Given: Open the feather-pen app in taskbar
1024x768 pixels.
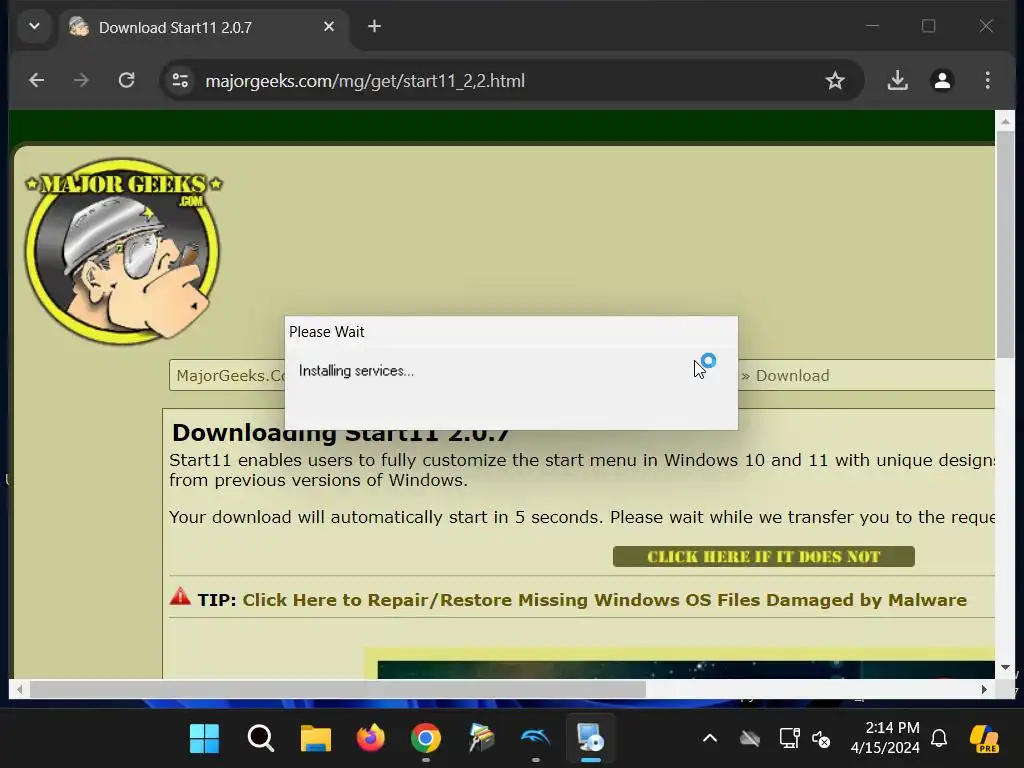Looking at the screenshot, I should 481,739.
